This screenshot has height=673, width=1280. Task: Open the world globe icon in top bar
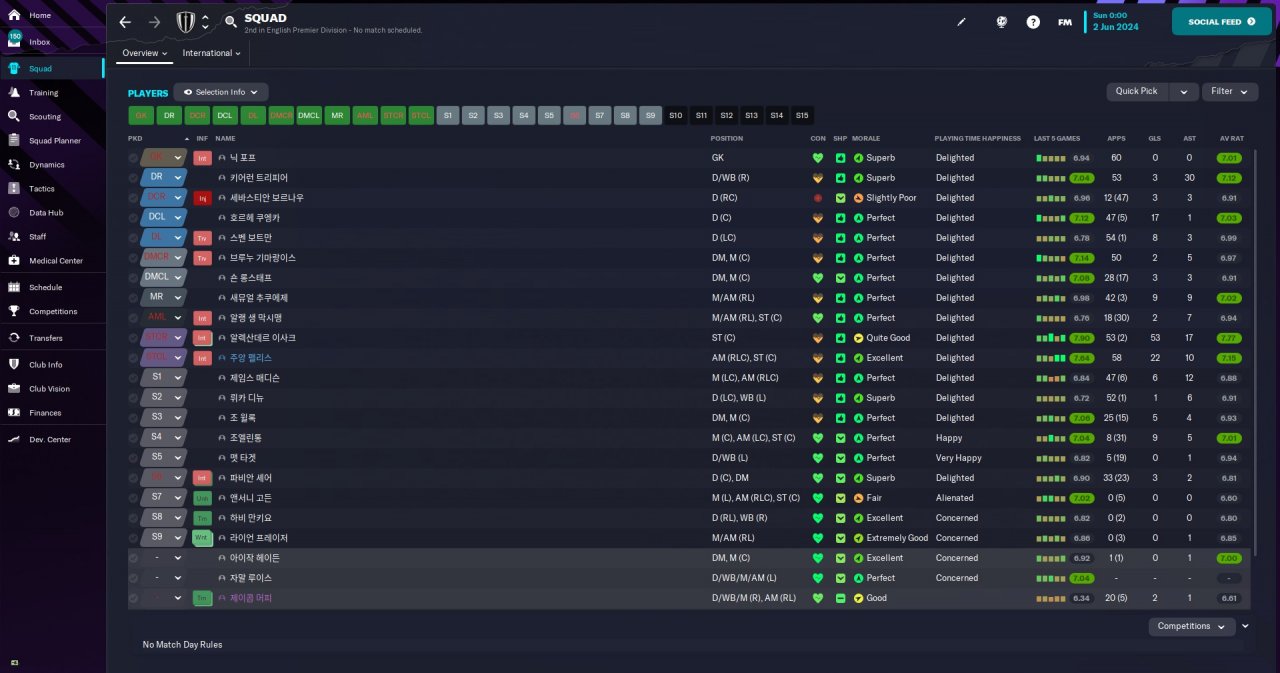pos(1001,22)
